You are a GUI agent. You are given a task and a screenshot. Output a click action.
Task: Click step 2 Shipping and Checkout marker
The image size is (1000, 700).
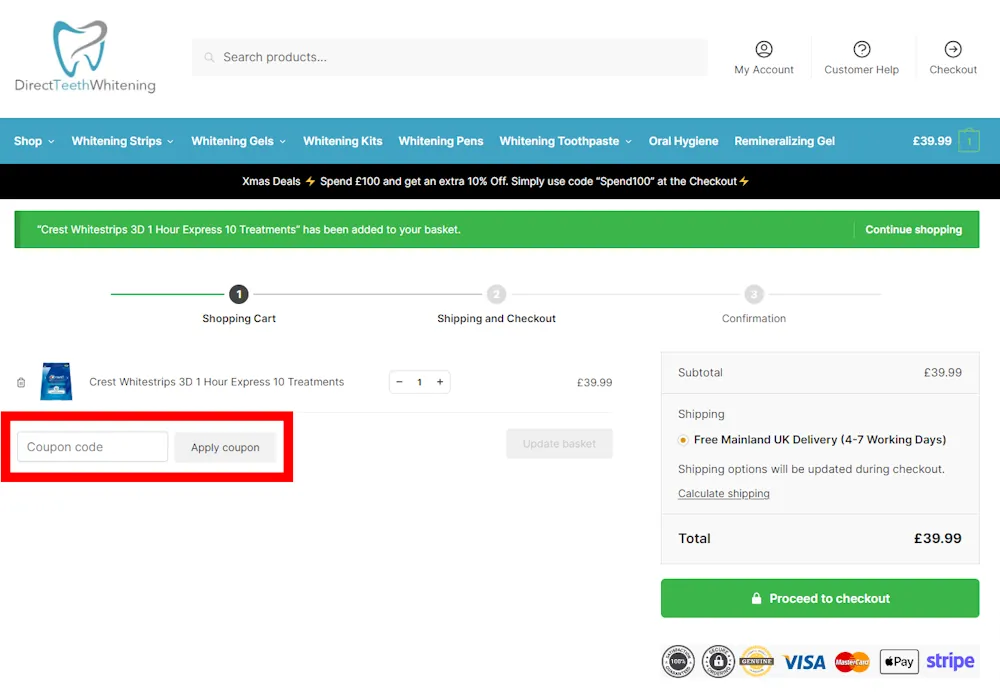coord(496,294)
